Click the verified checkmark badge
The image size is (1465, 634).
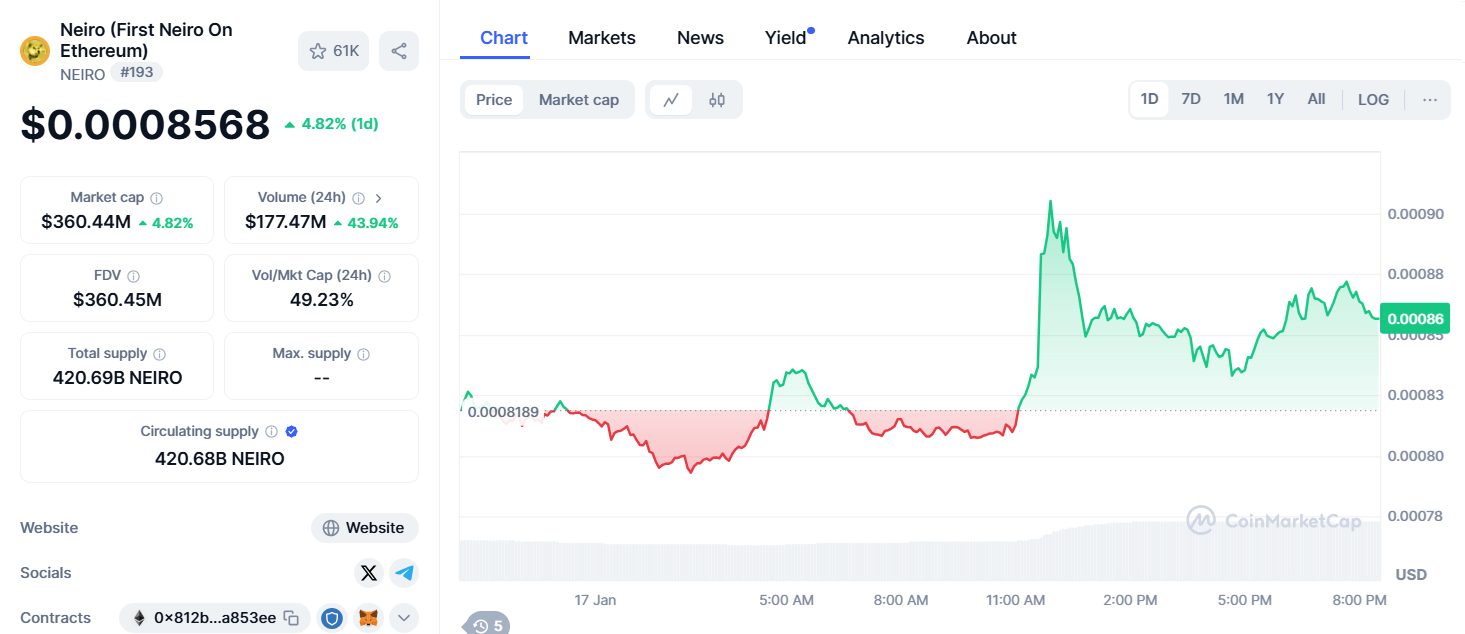(292, 432)
